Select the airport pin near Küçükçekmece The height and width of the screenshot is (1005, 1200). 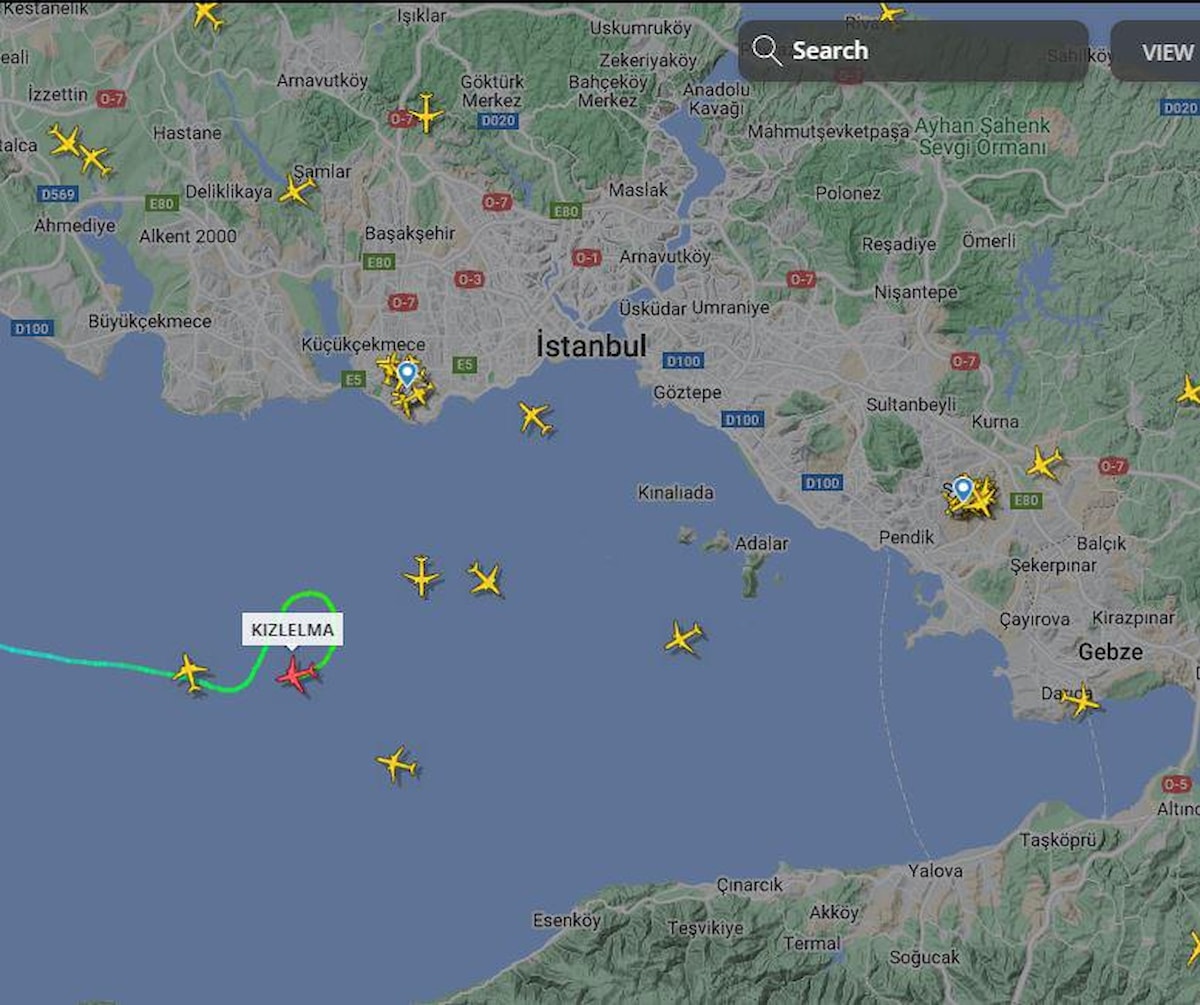tap(407, 375)
